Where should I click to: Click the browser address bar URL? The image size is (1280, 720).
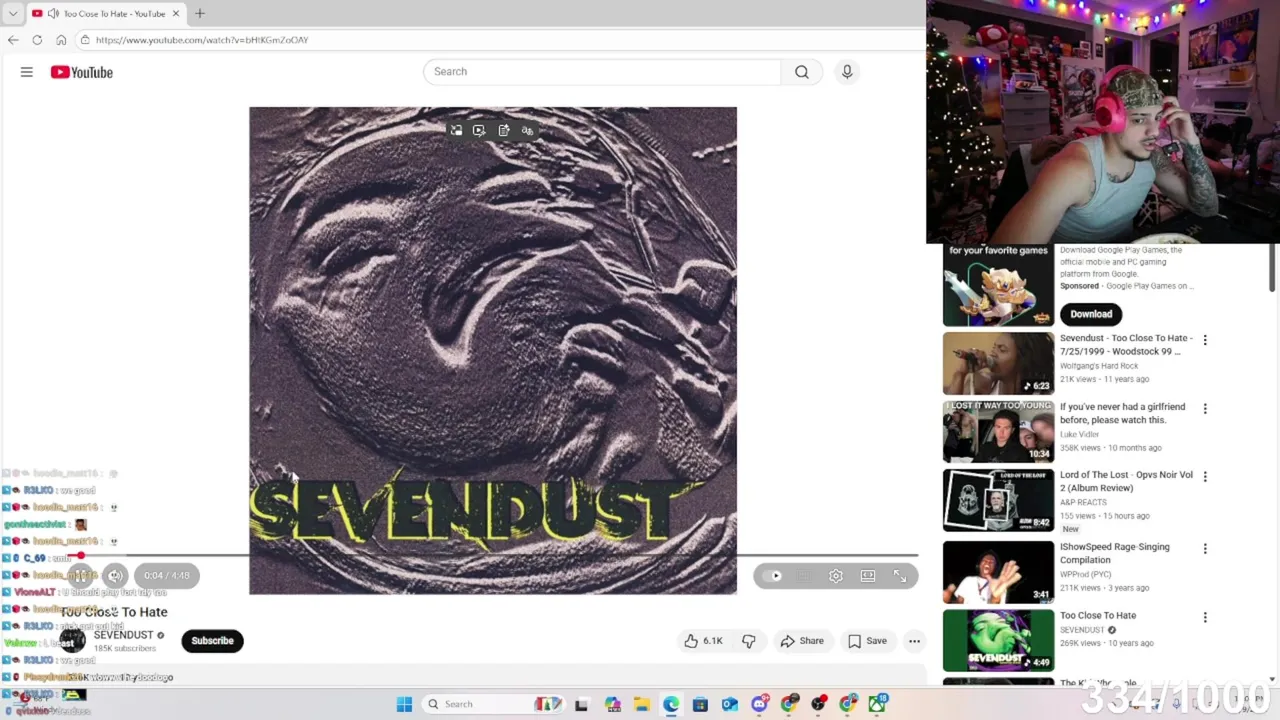point(202,40)
